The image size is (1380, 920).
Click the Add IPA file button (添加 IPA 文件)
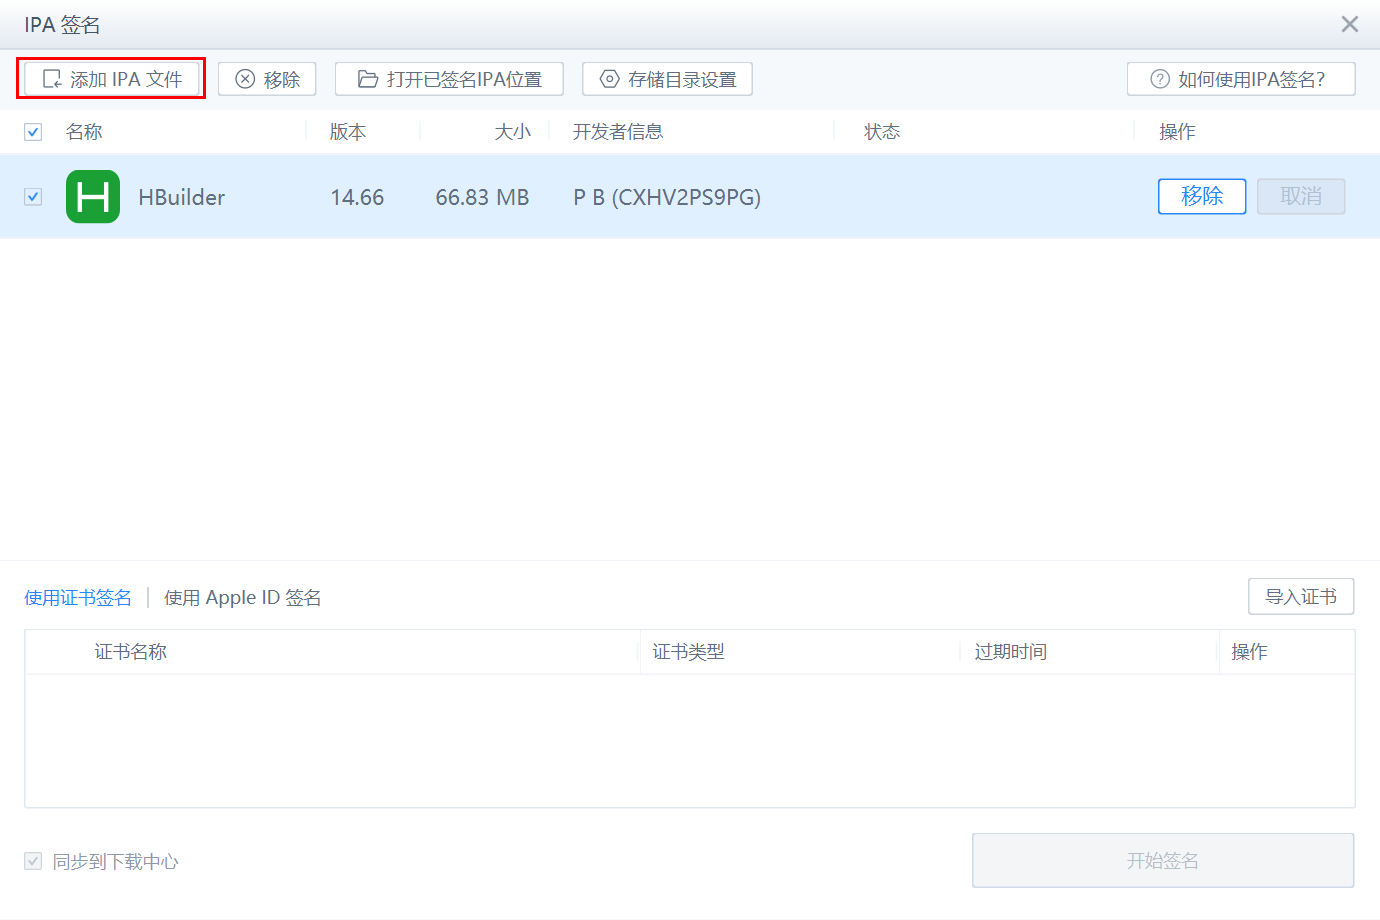tap(111, 79)
